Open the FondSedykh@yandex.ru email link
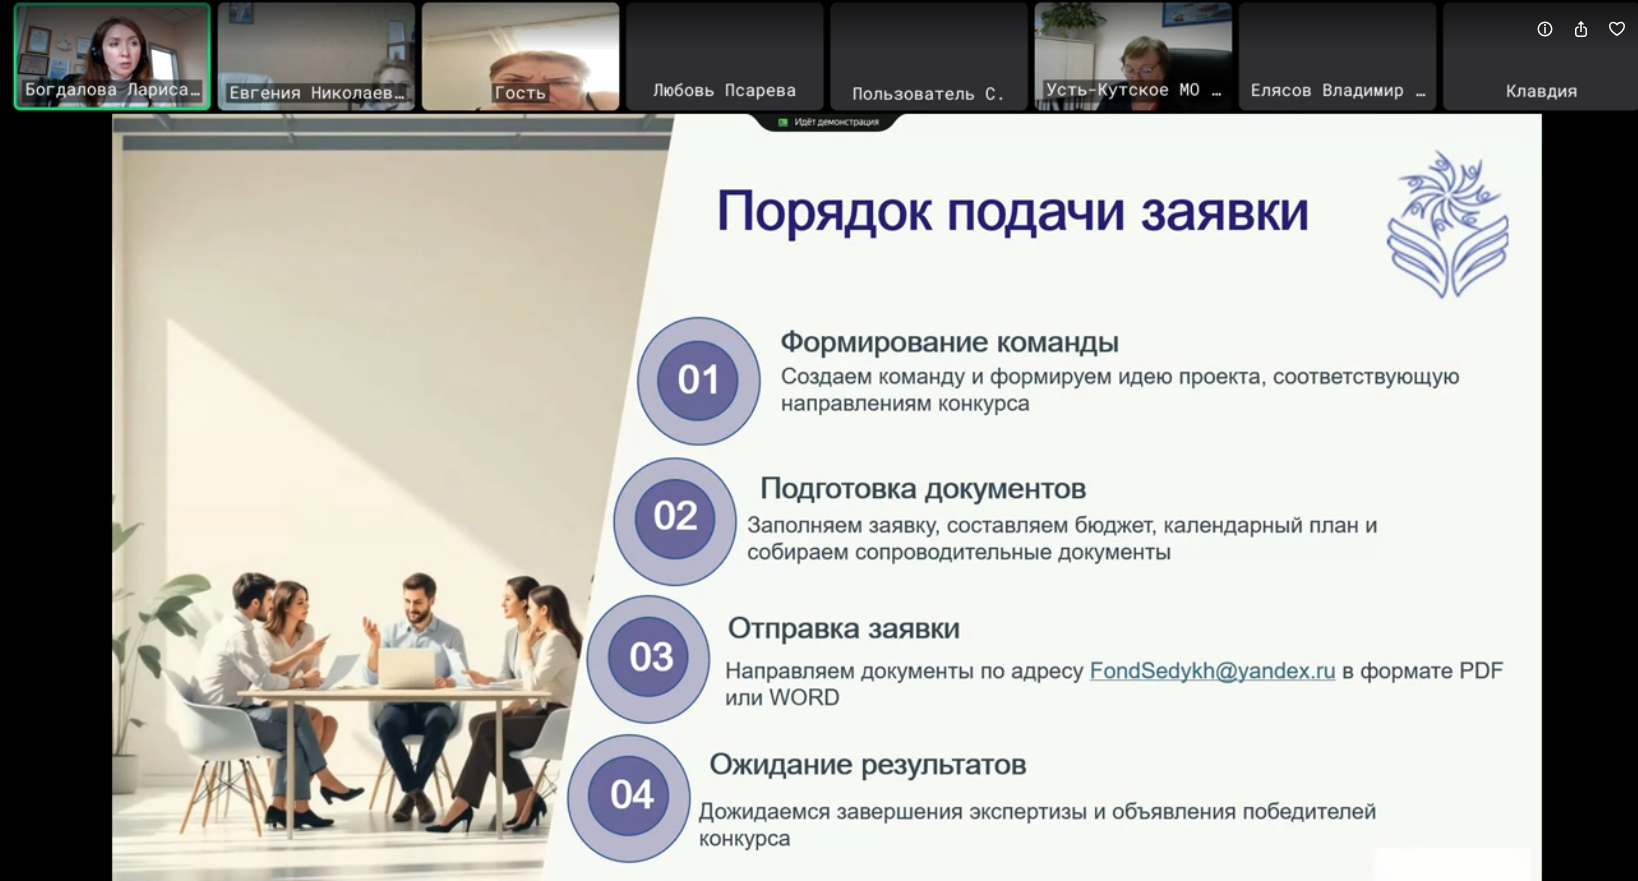This screenshot has height=881, width=1638. (x=1212, y=671)
